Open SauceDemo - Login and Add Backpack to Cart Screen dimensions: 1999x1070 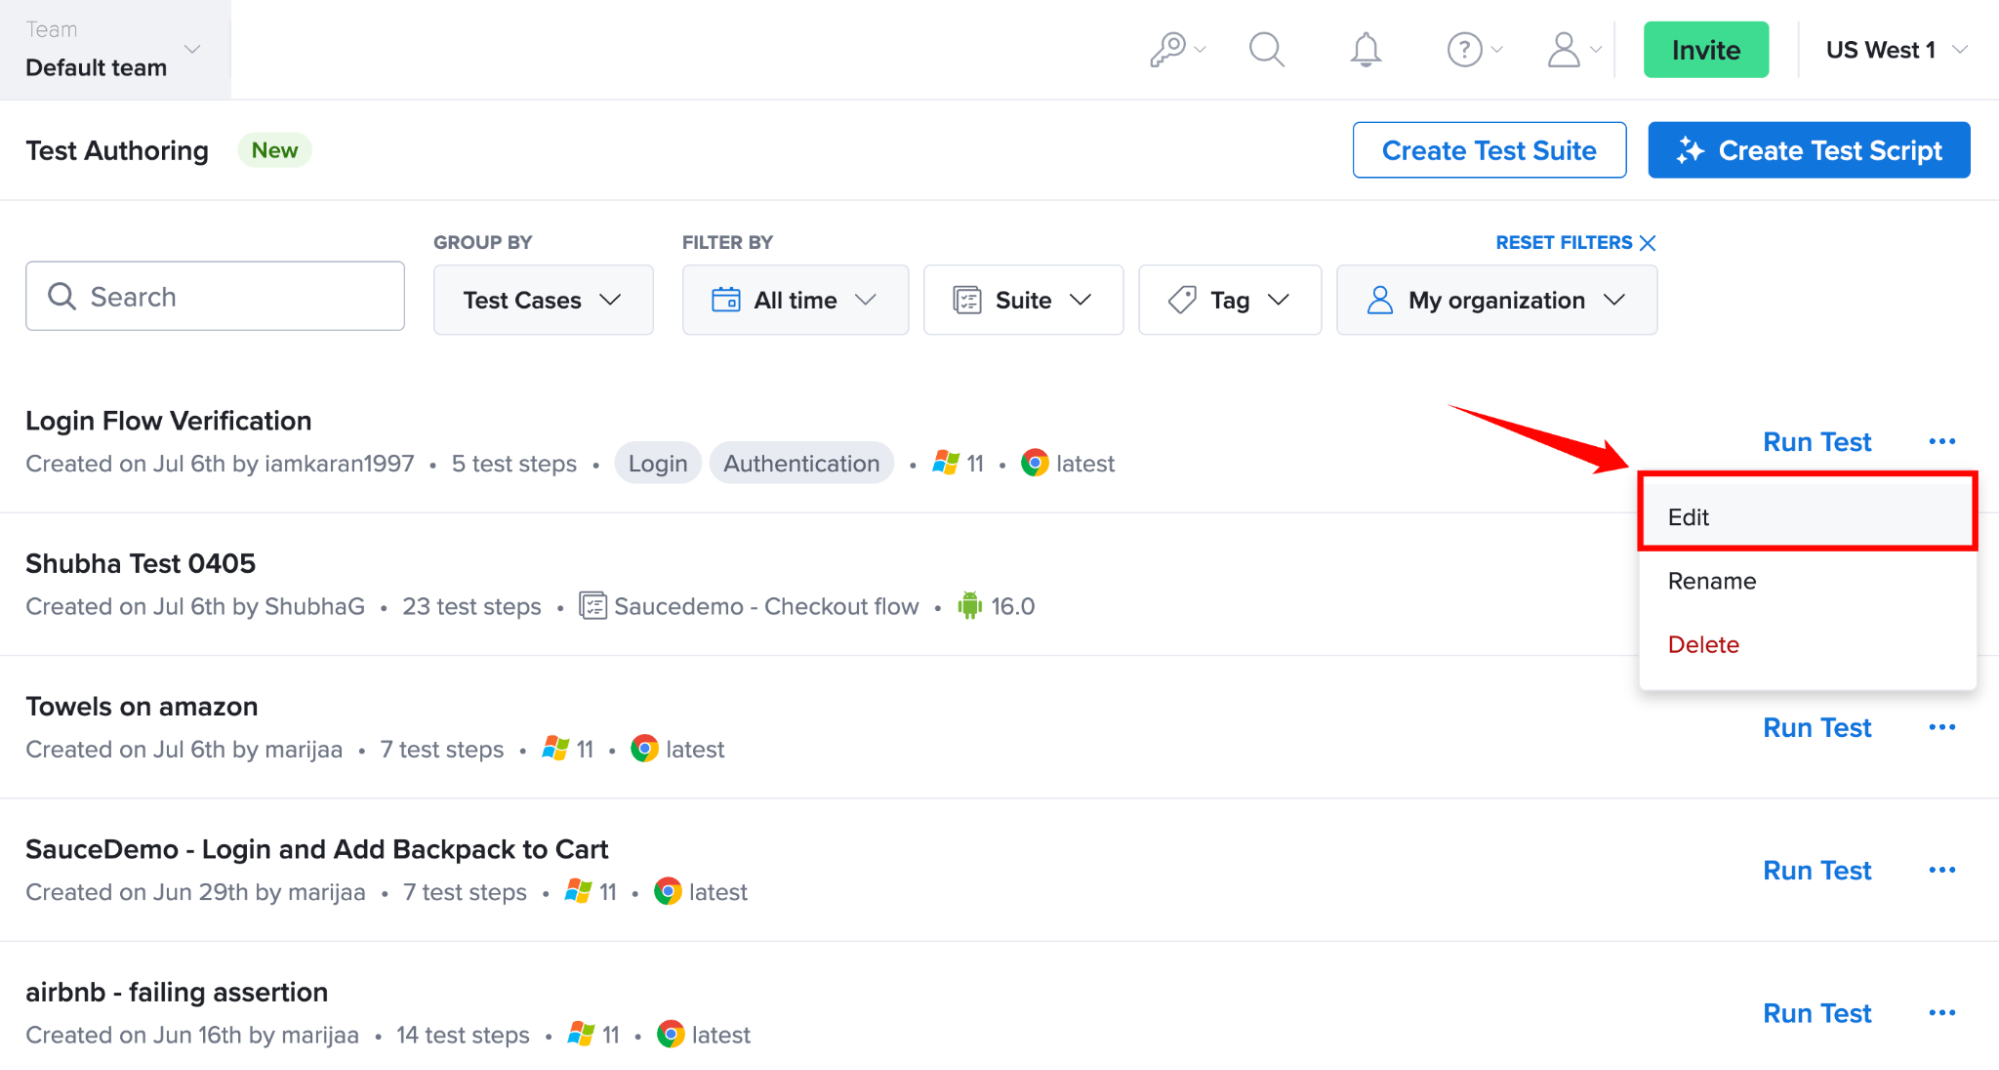pyautogui.click(x=316, y=850)
